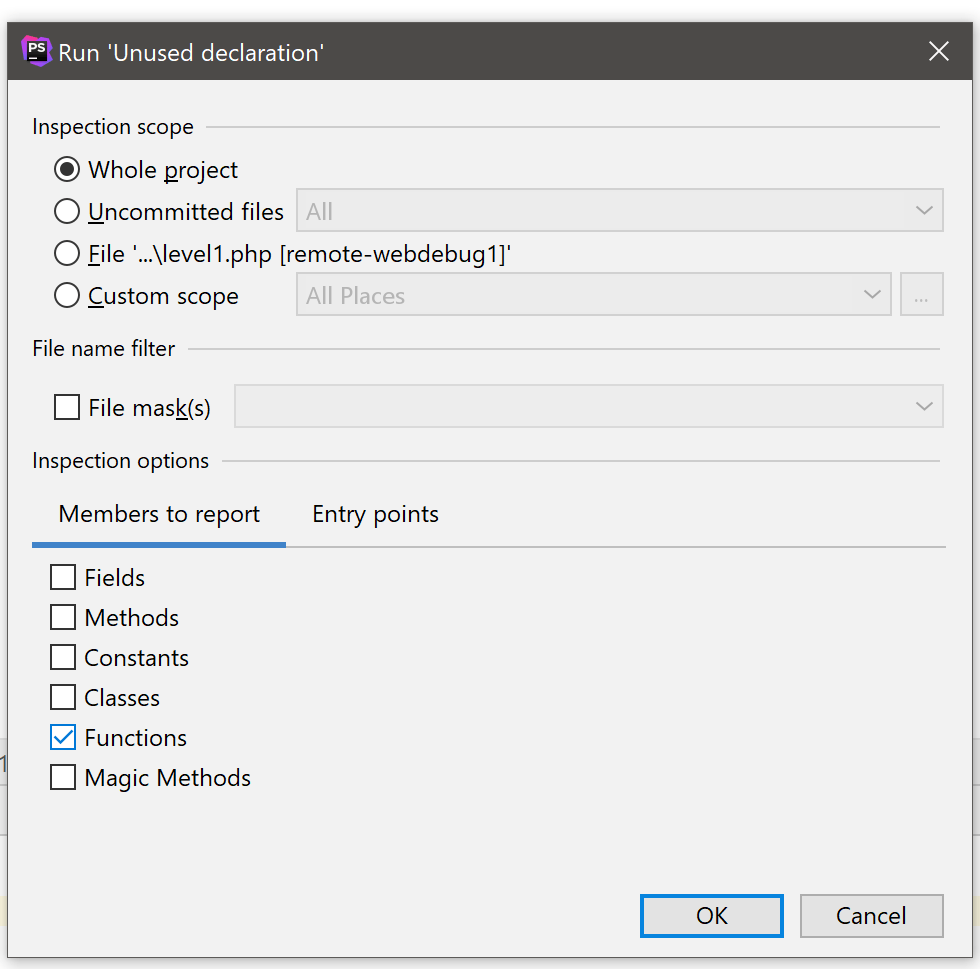This screenshot has height=969, width=980.
Task: Click the PhpStorm logo icon in title bar
Action: click(36, 51)
